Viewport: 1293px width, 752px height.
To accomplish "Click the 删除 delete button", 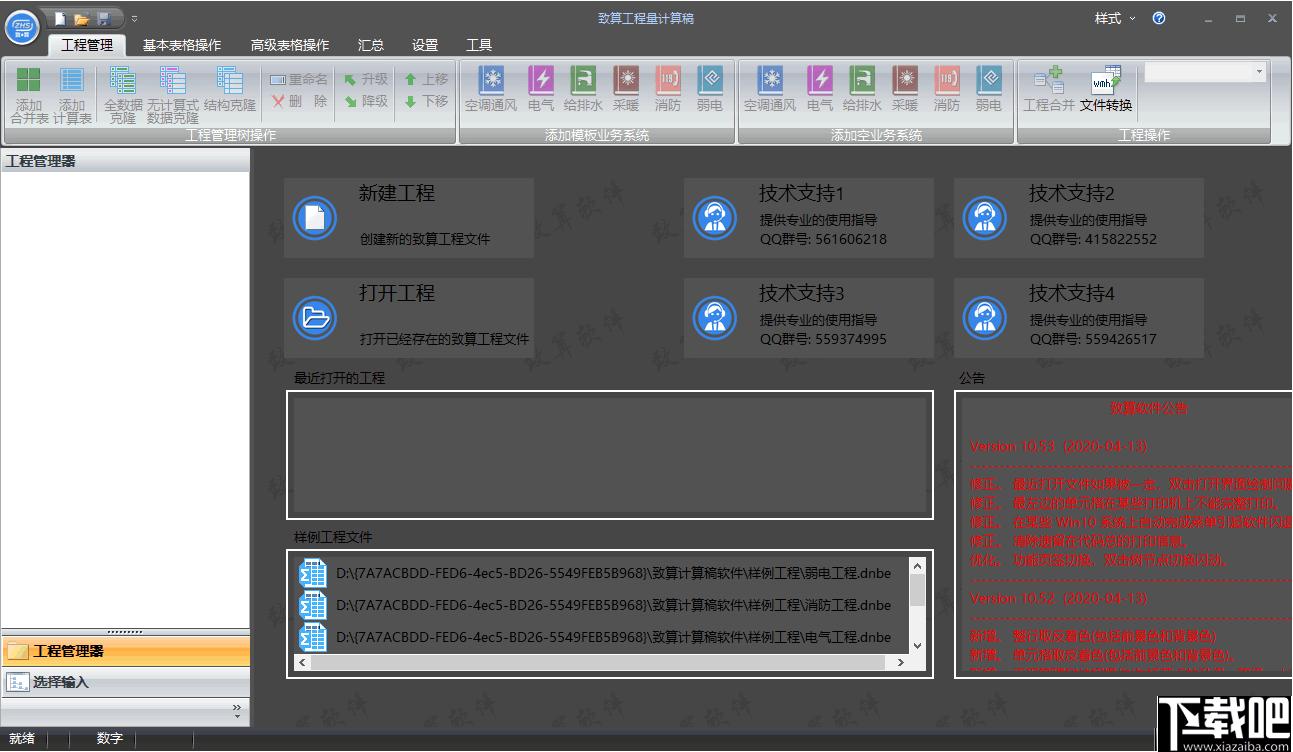I will click(x=299, y=101).
